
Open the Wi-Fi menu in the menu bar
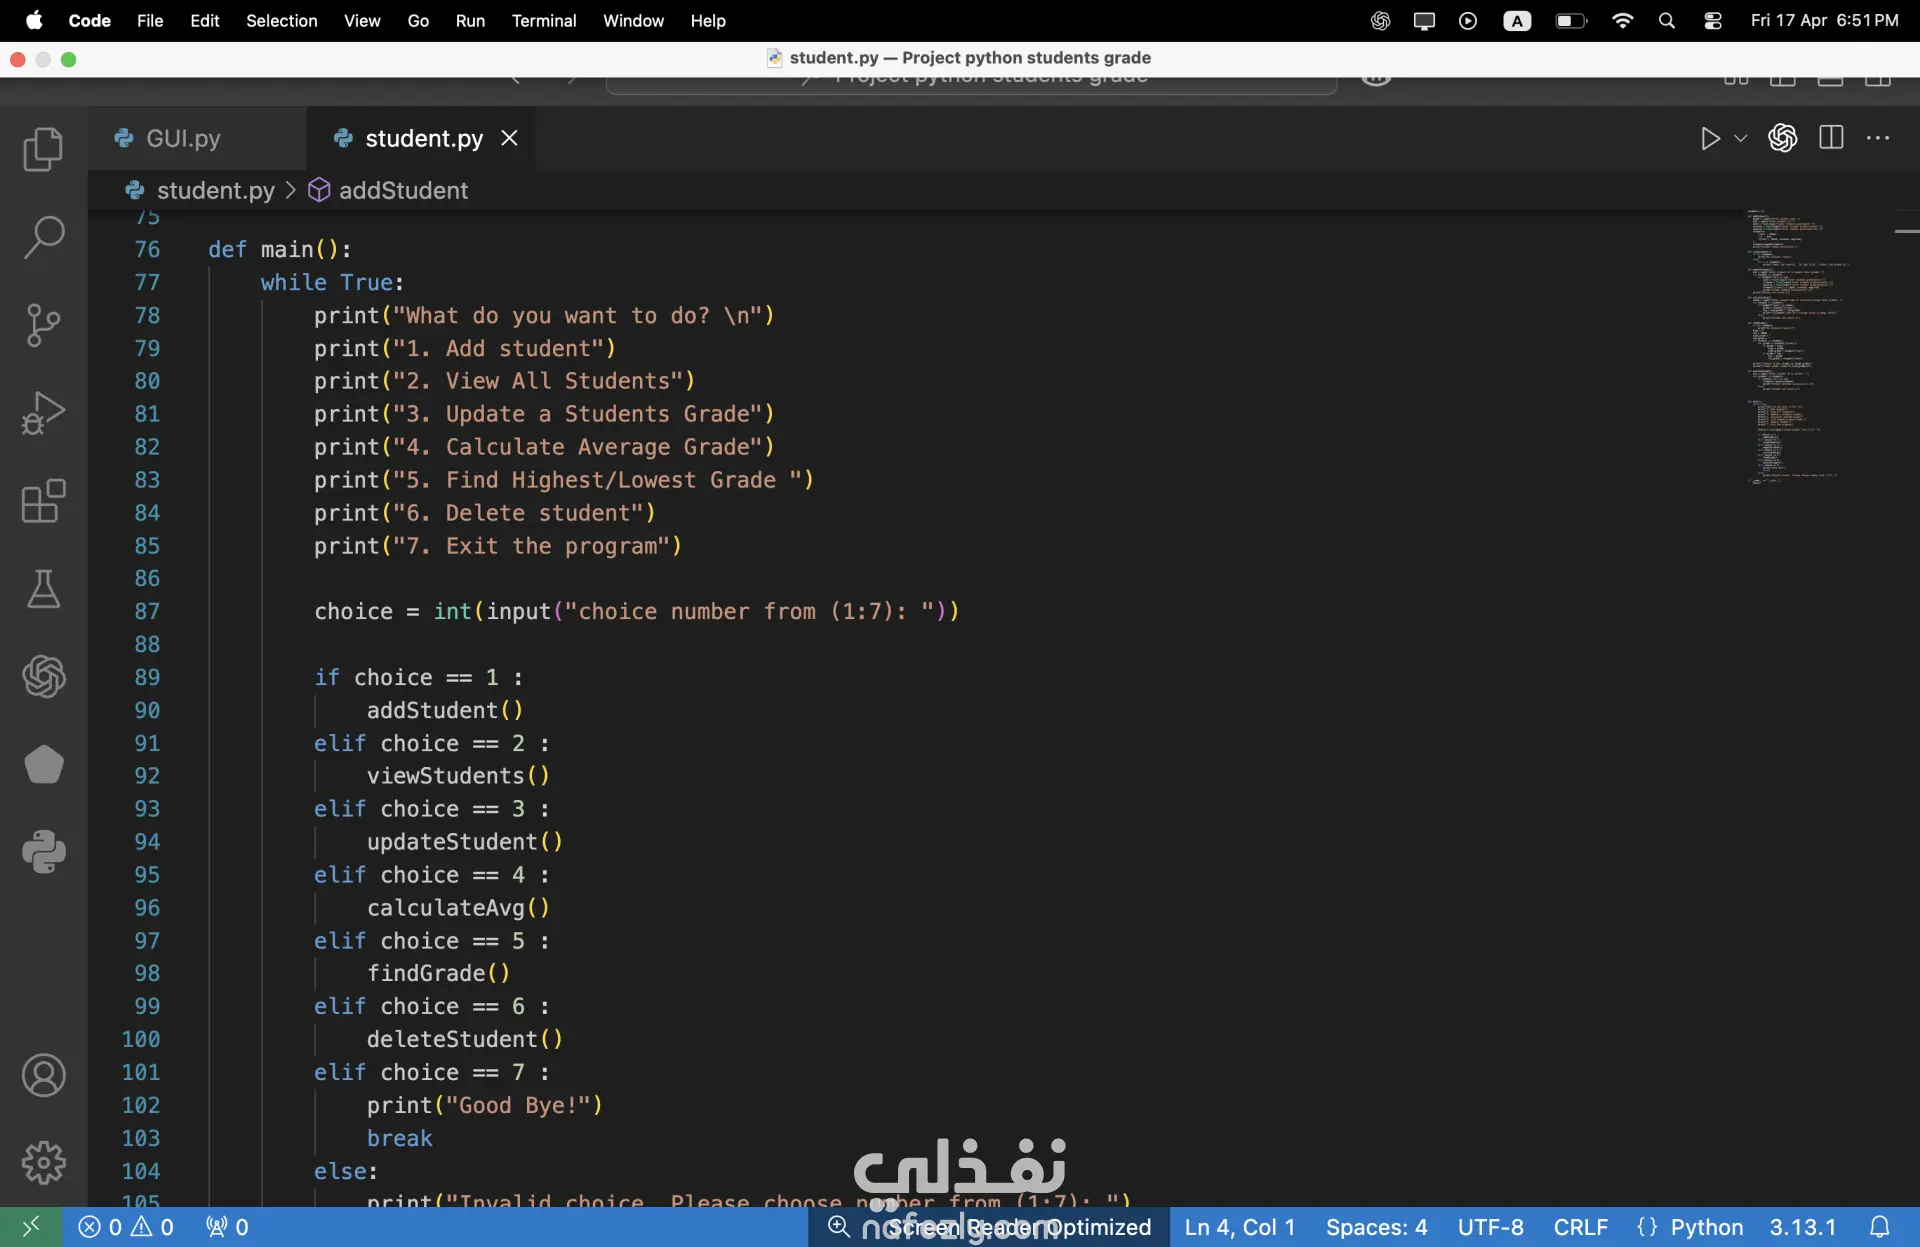pyautogui.click(x=1622, y=21)
